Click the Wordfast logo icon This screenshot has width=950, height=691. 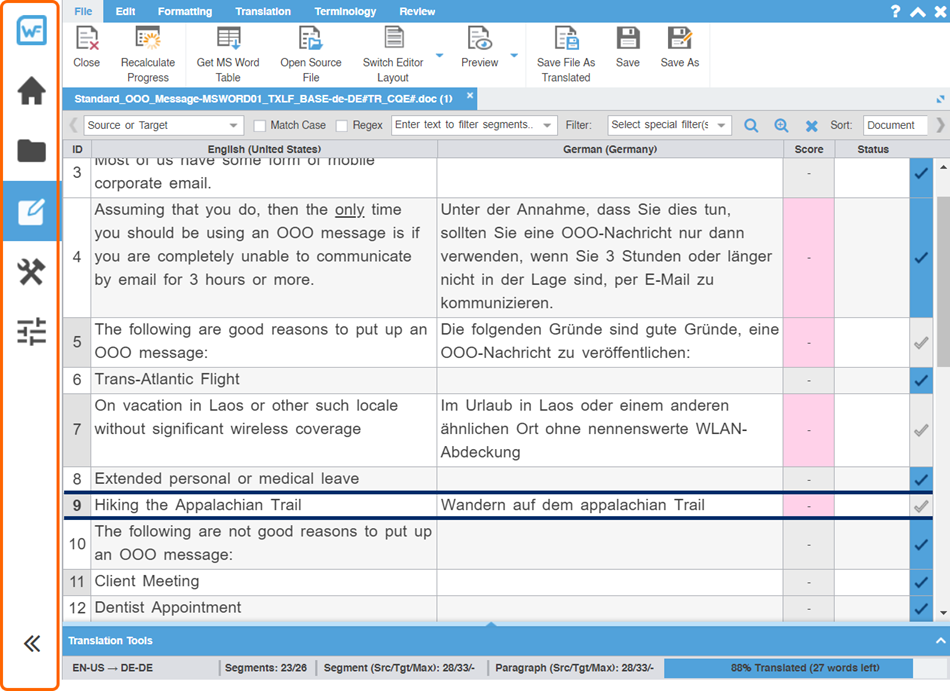[x=31, y=30]
